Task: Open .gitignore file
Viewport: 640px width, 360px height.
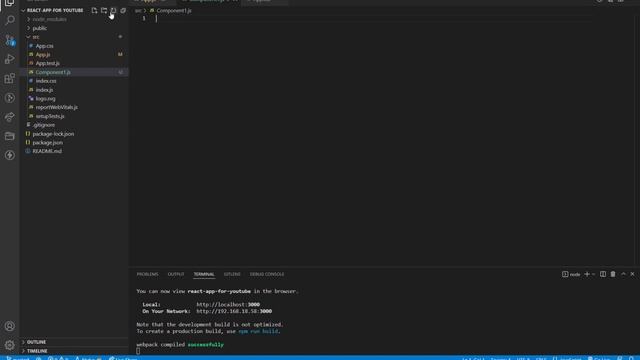Action: pos(74,125)
